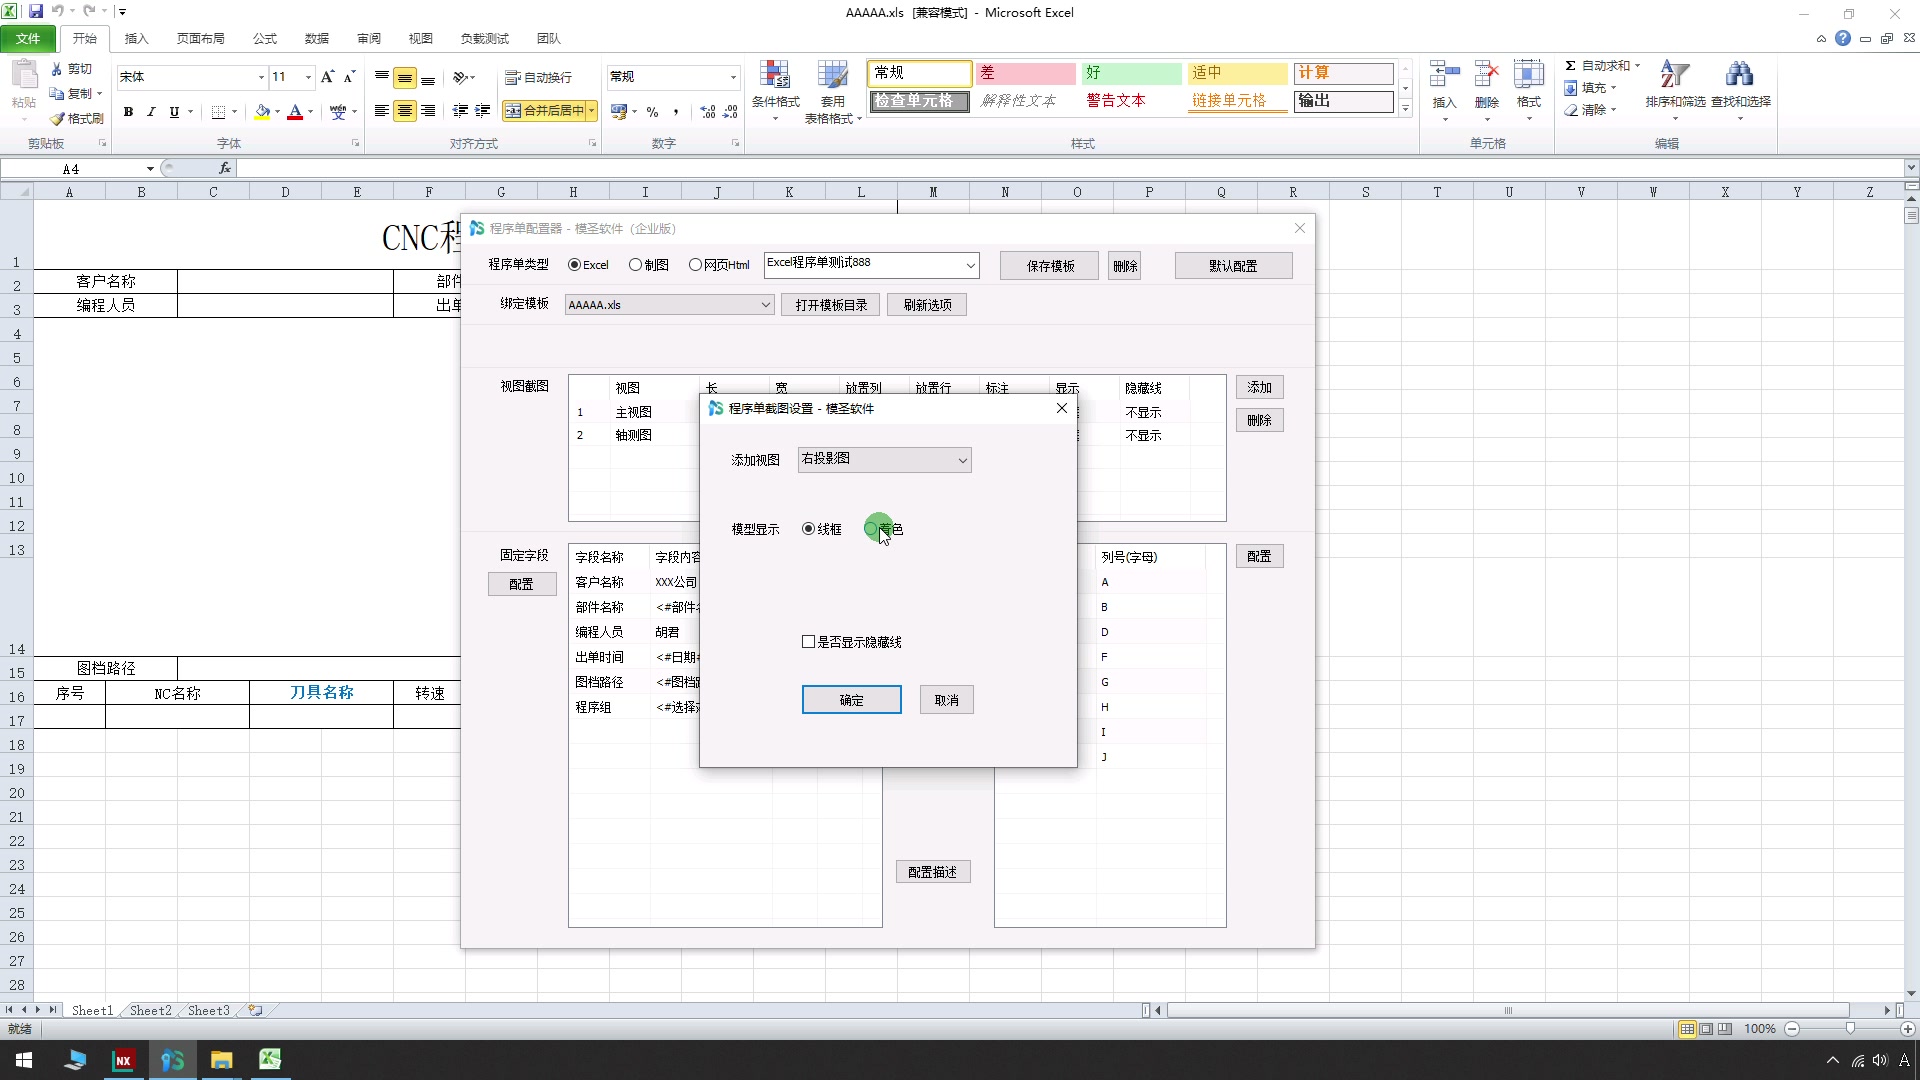Click the 默认配置 button
Viewport: 1920px width, 1080px height.
click(1233, 266)
